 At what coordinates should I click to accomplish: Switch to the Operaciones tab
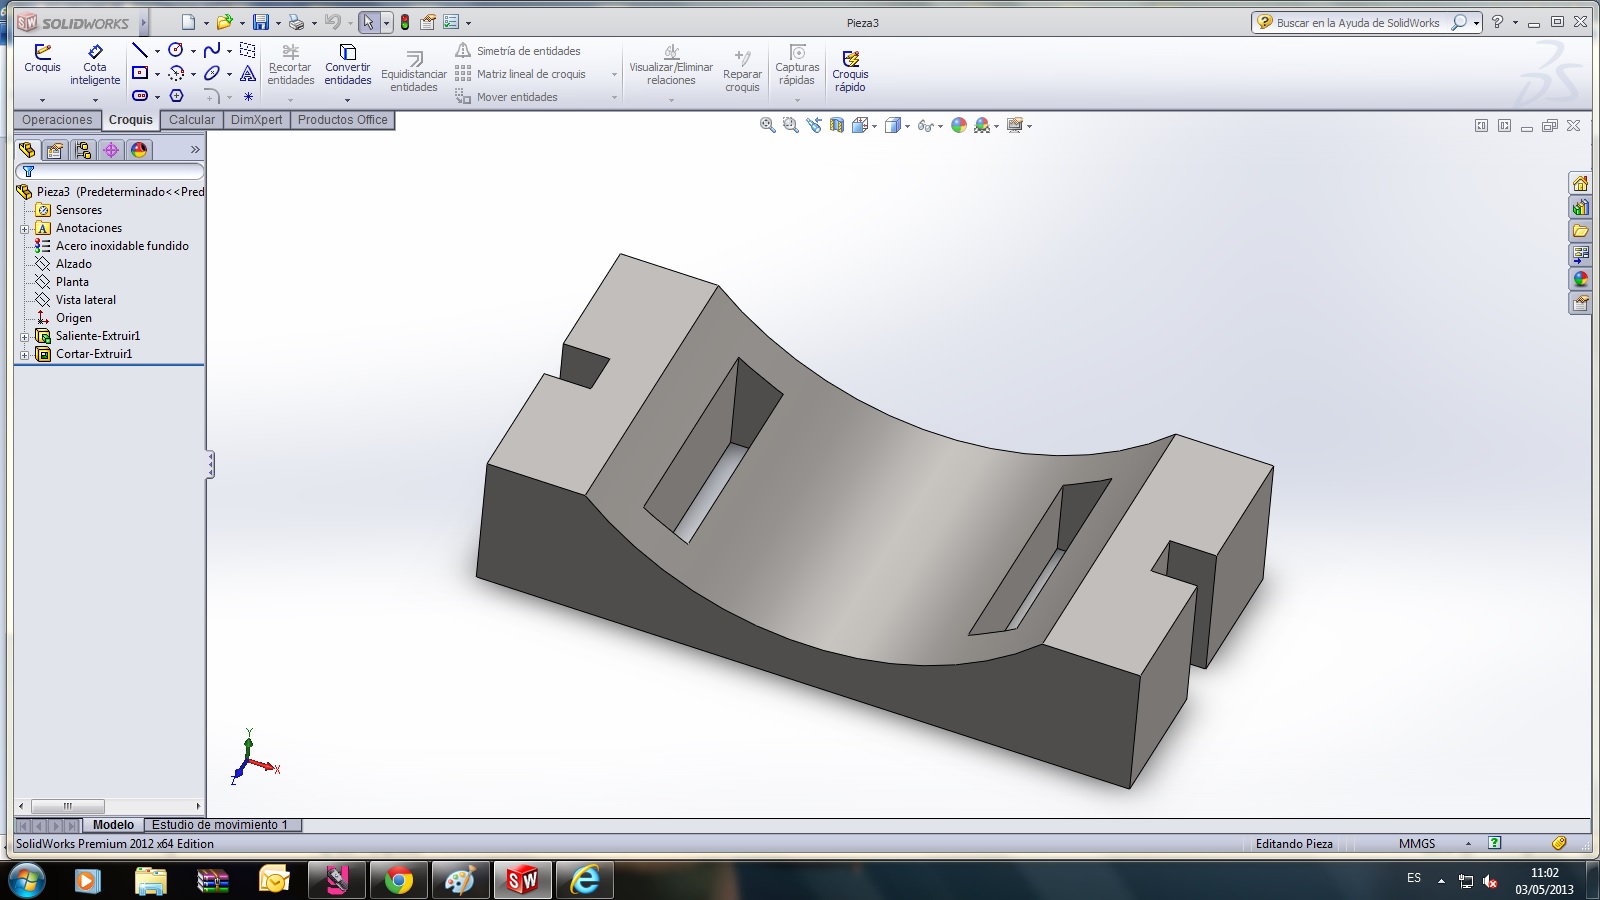[57, 120]
